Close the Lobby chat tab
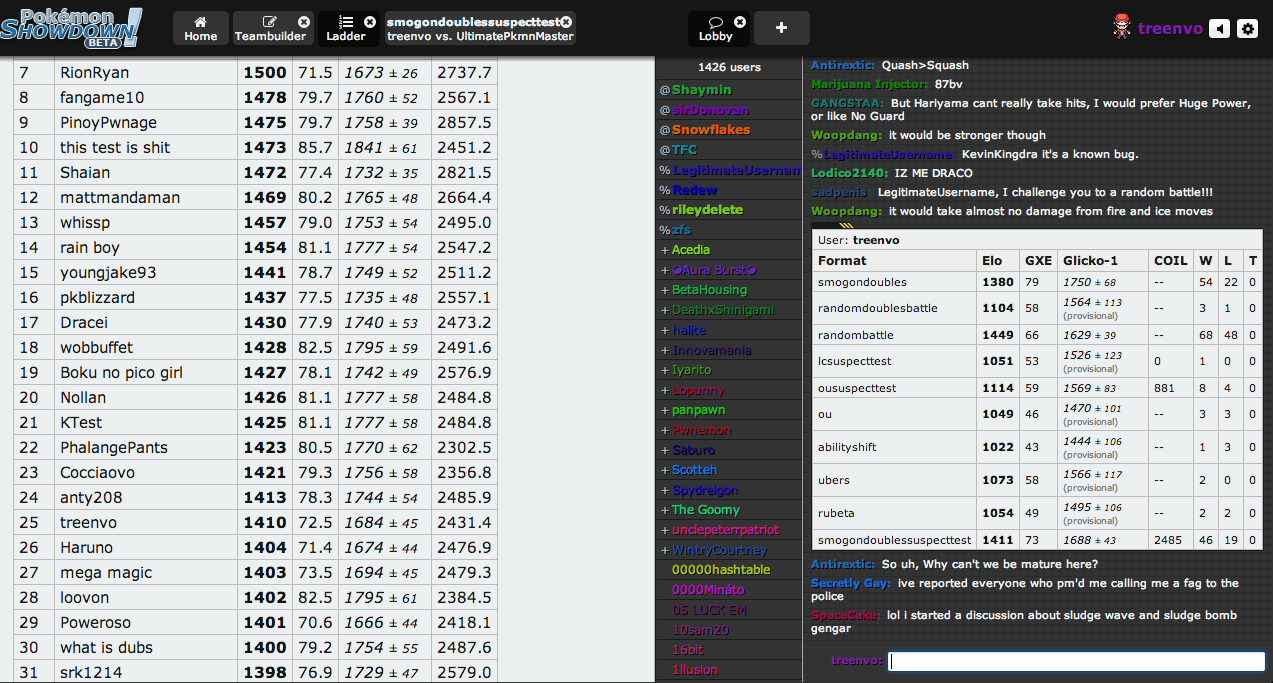Viewport: 1273px width, 683px height. pyautogui.click(x=740, y=22)
